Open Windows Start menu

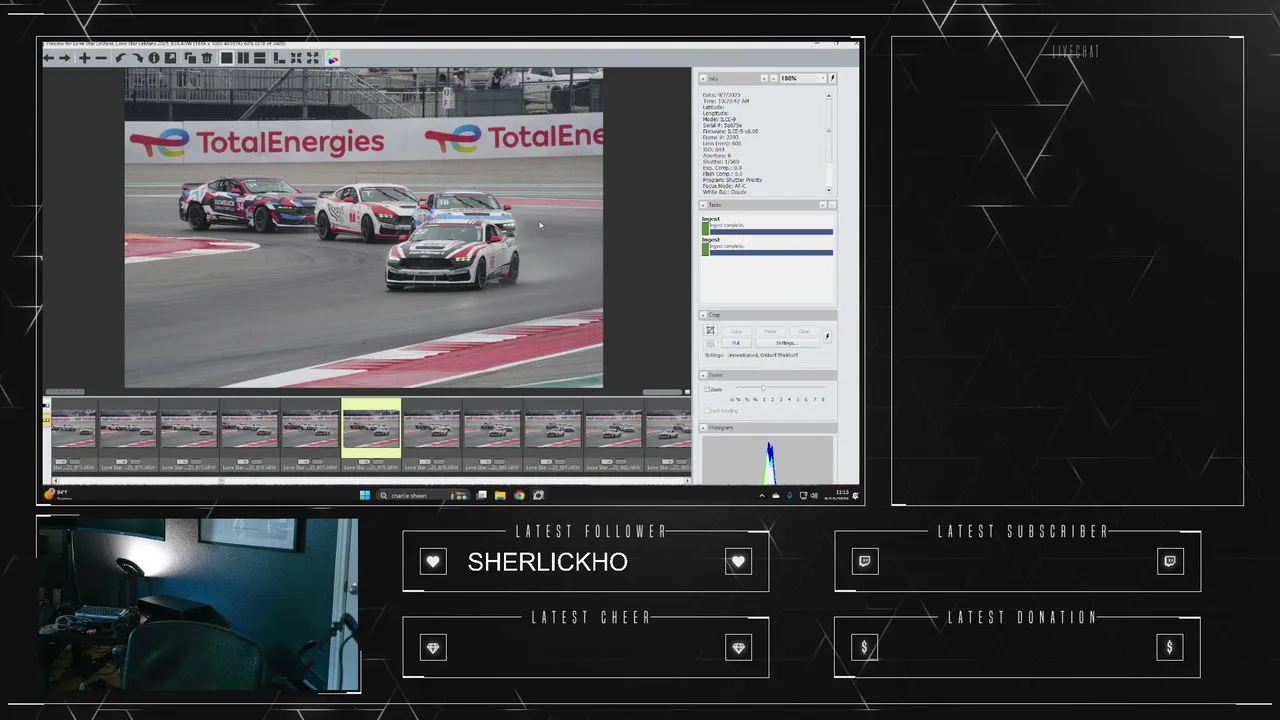[365, 495]
